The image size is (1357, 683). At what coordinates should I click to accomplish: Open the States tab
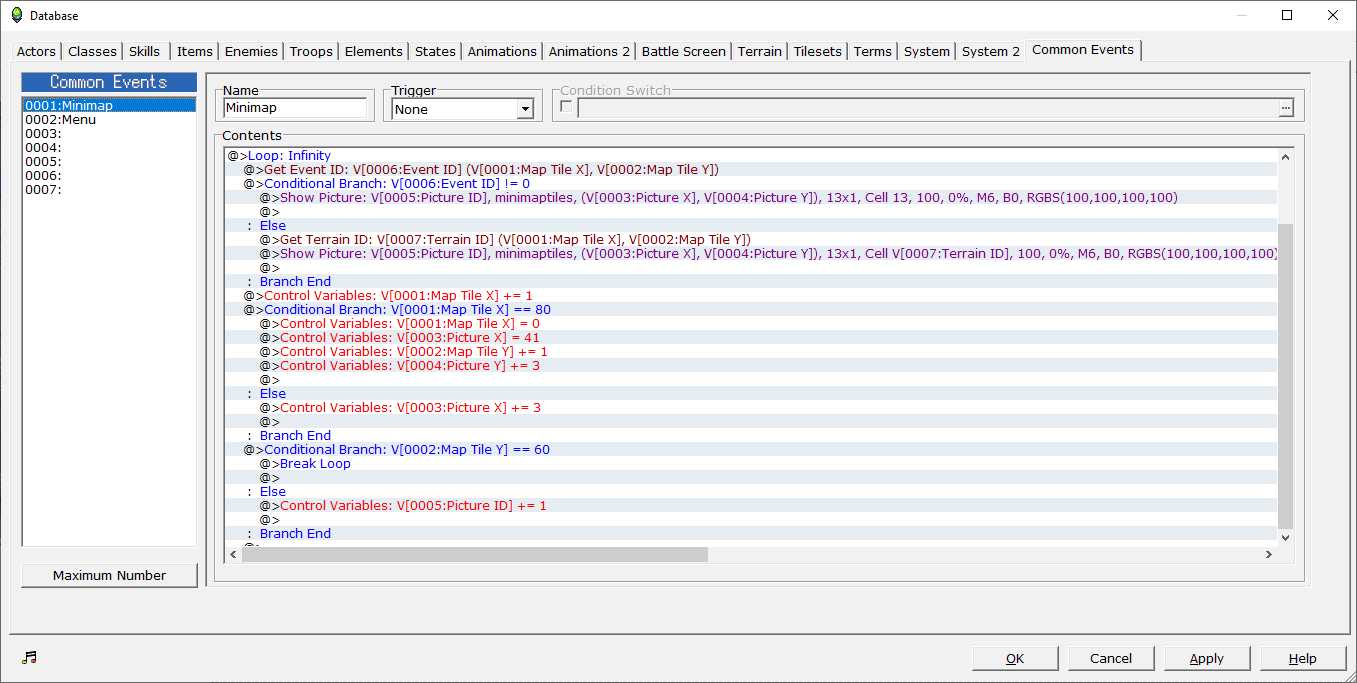436,51
